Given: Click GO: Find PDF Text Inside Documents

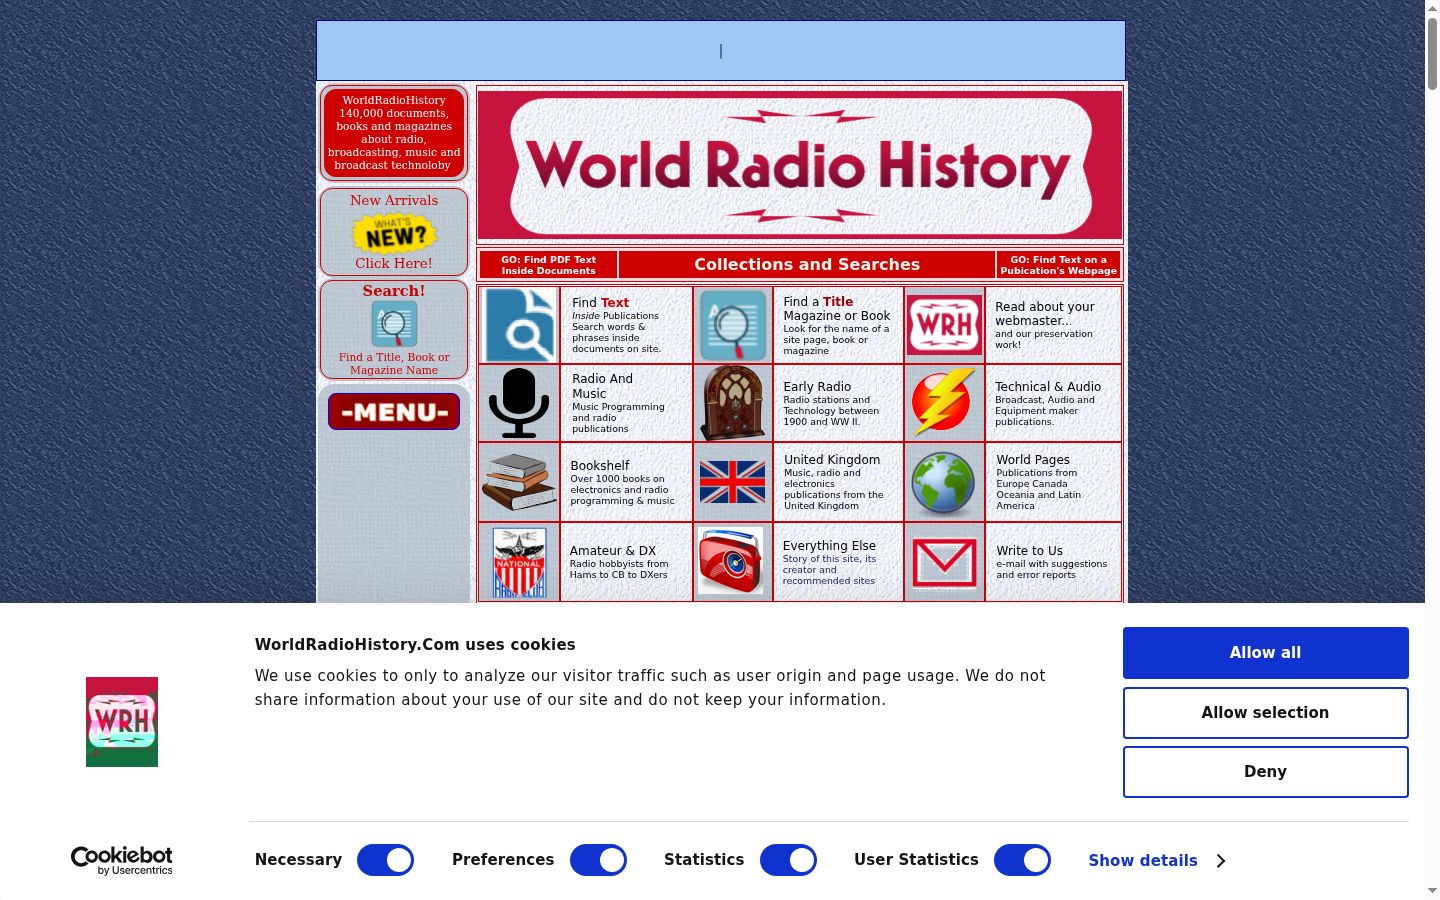Looking at the screenshot, I should (548, 265).
